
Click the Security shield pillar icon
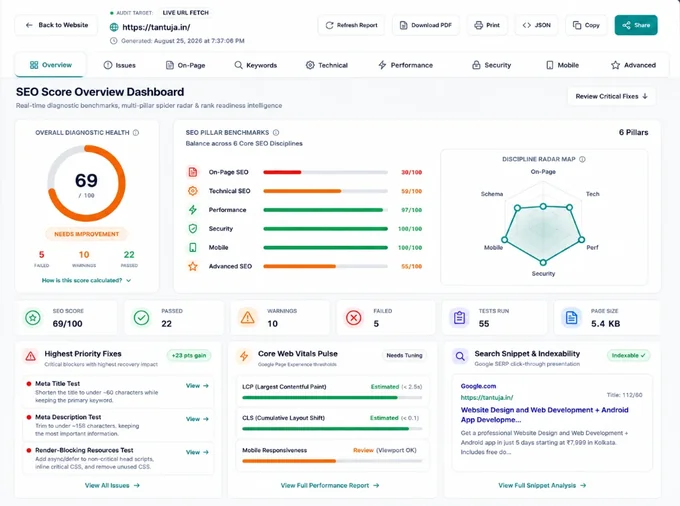click(x=193, y=229)
